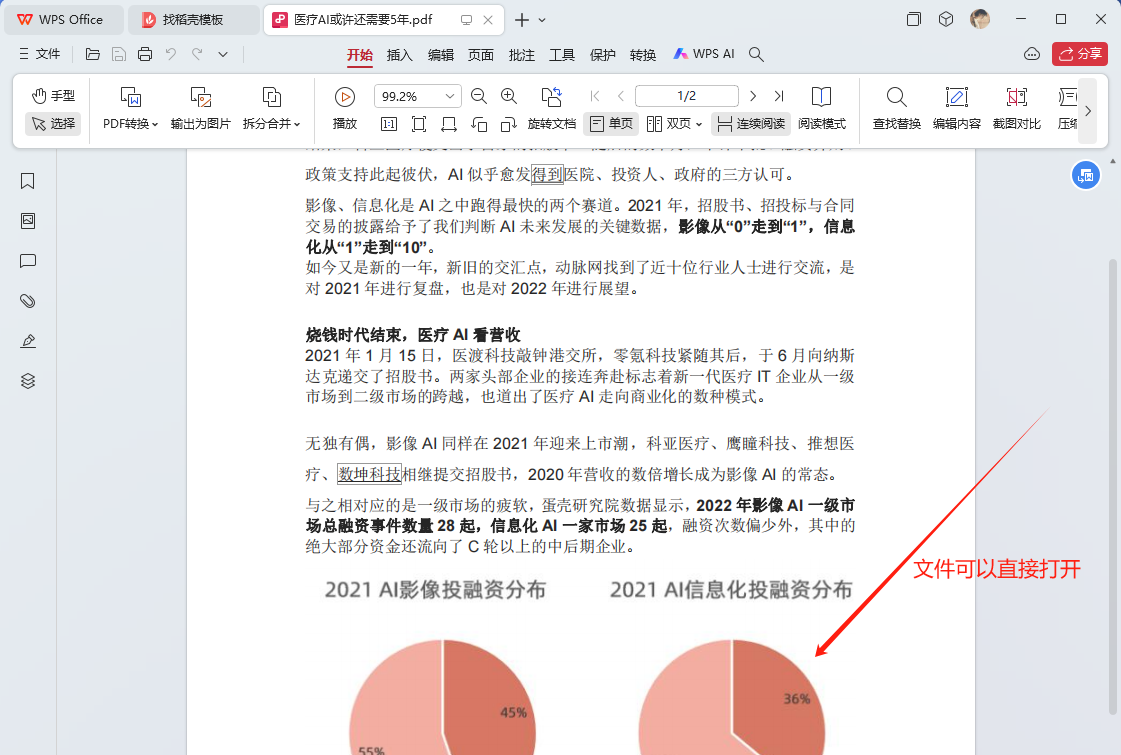Open 截图对比 screenshot compare tool
Viewport: 1121px width, 755px height.
pos(1017,109)
